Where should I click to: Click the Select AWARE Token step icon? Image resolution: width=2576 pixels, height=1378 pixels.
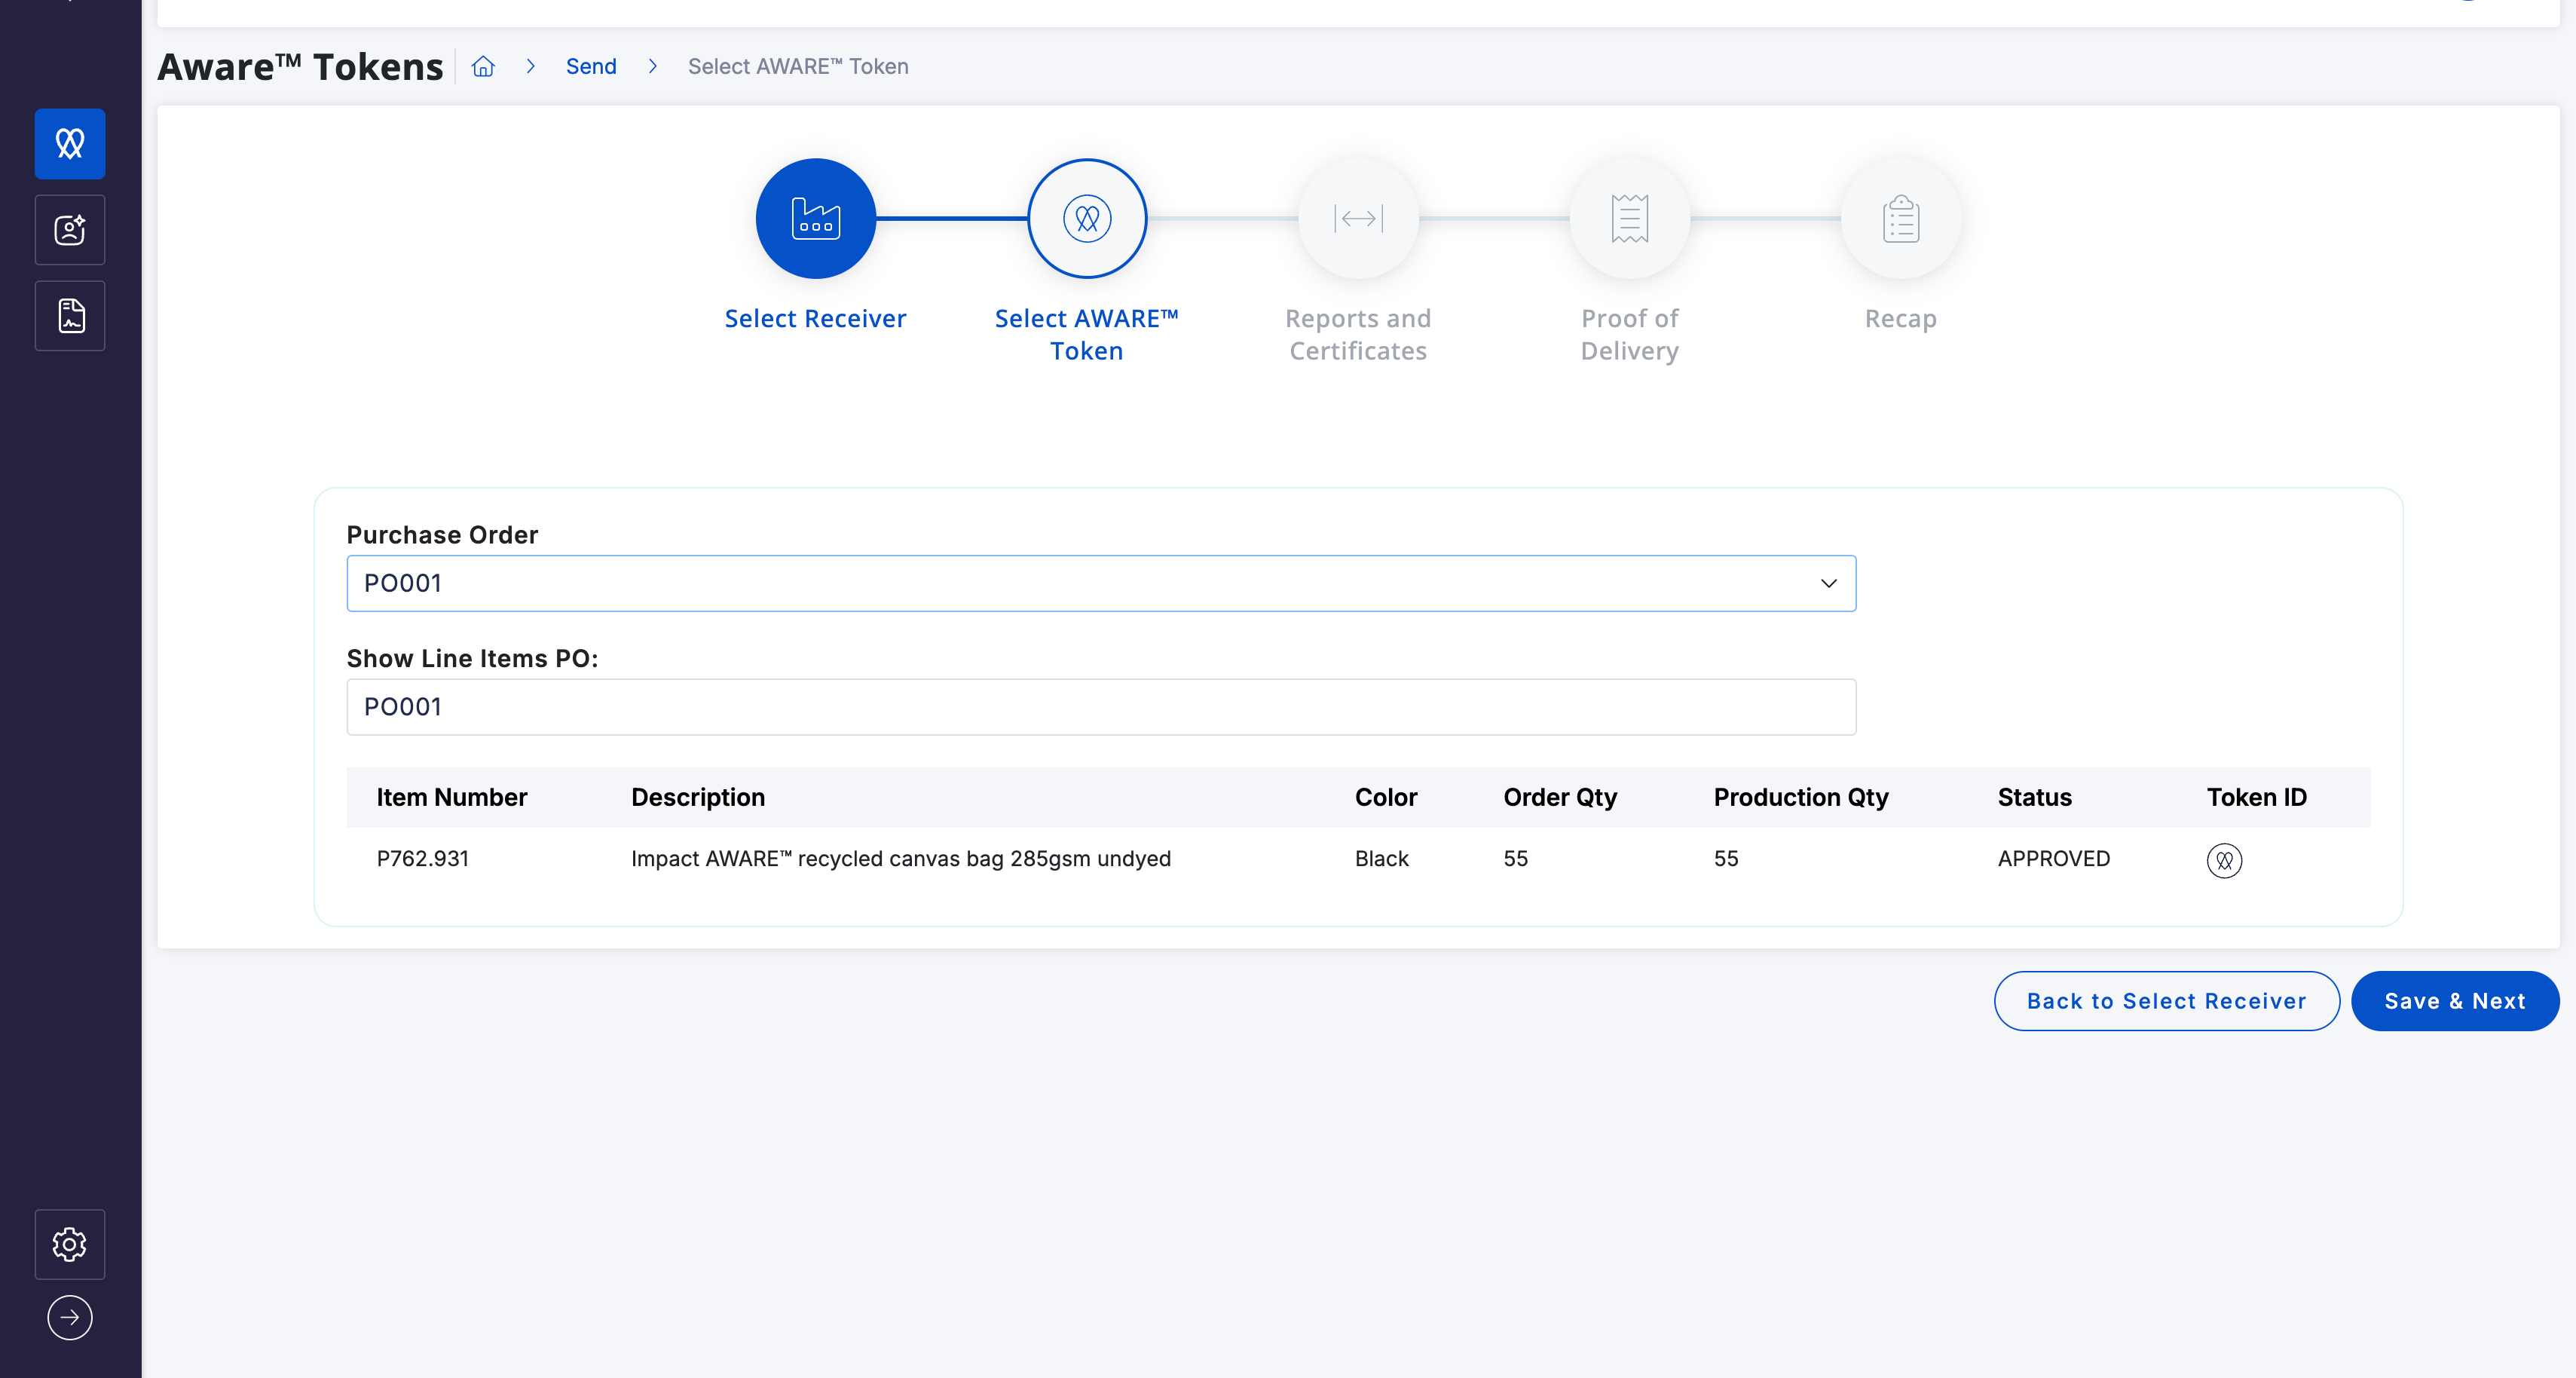(1087, 218)
